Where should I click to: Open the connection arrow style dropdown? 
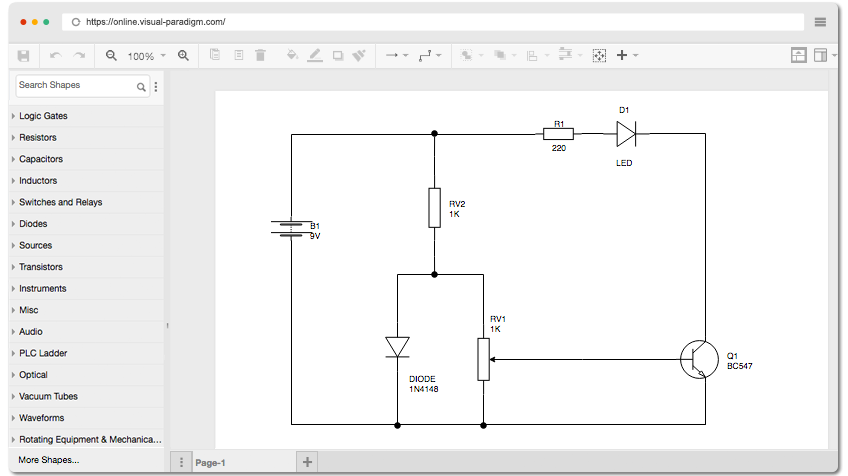(x=397, y=55)
